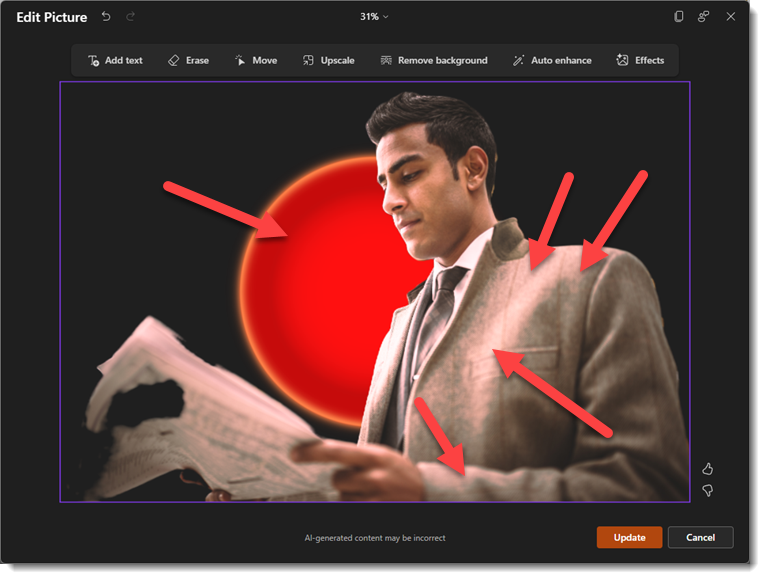Apply Upscale to the picture
Screen dimensions: 765x579
pyautogui.click(x=328, y=61)
